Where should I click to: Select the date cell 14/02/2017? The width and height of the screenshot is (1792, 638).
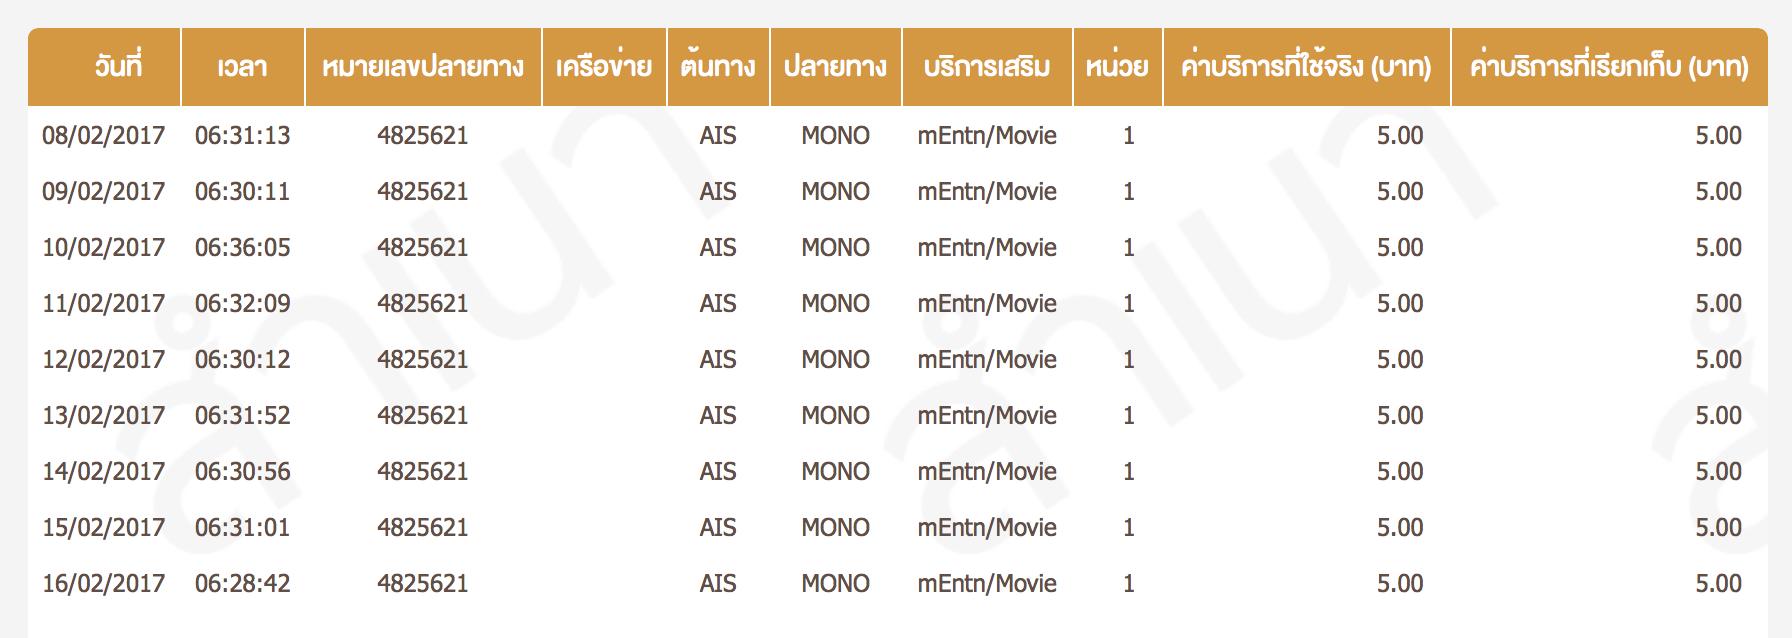coord(104,472)
